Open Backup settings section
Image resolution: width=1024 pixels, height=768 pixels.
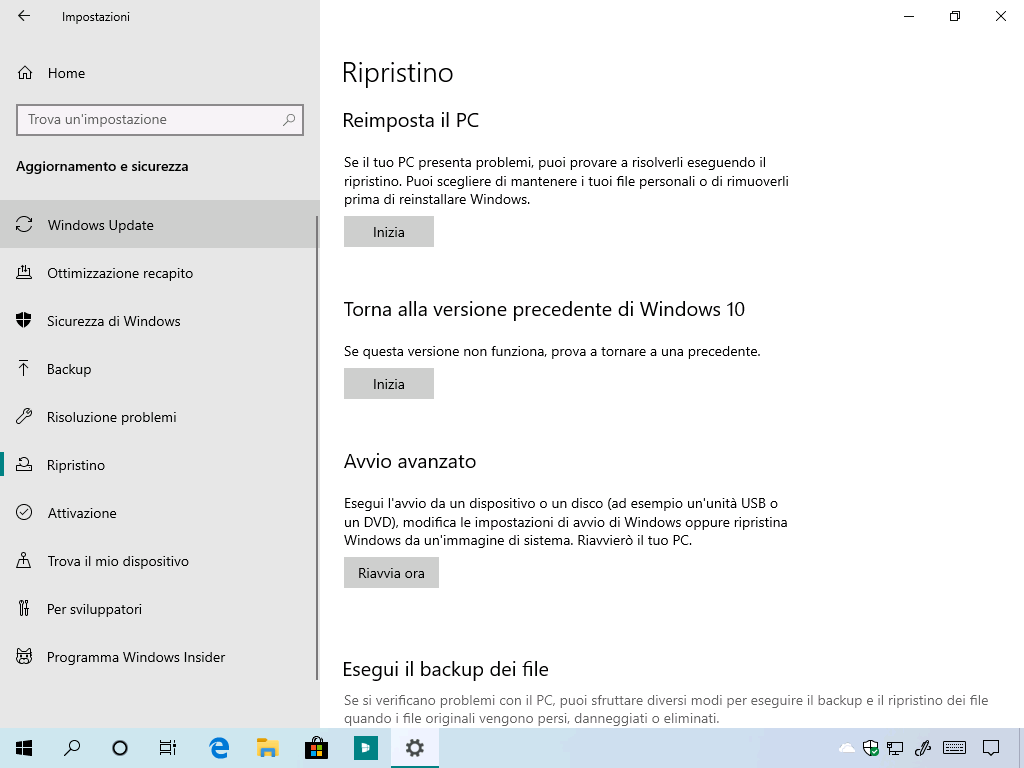[158, 369]
